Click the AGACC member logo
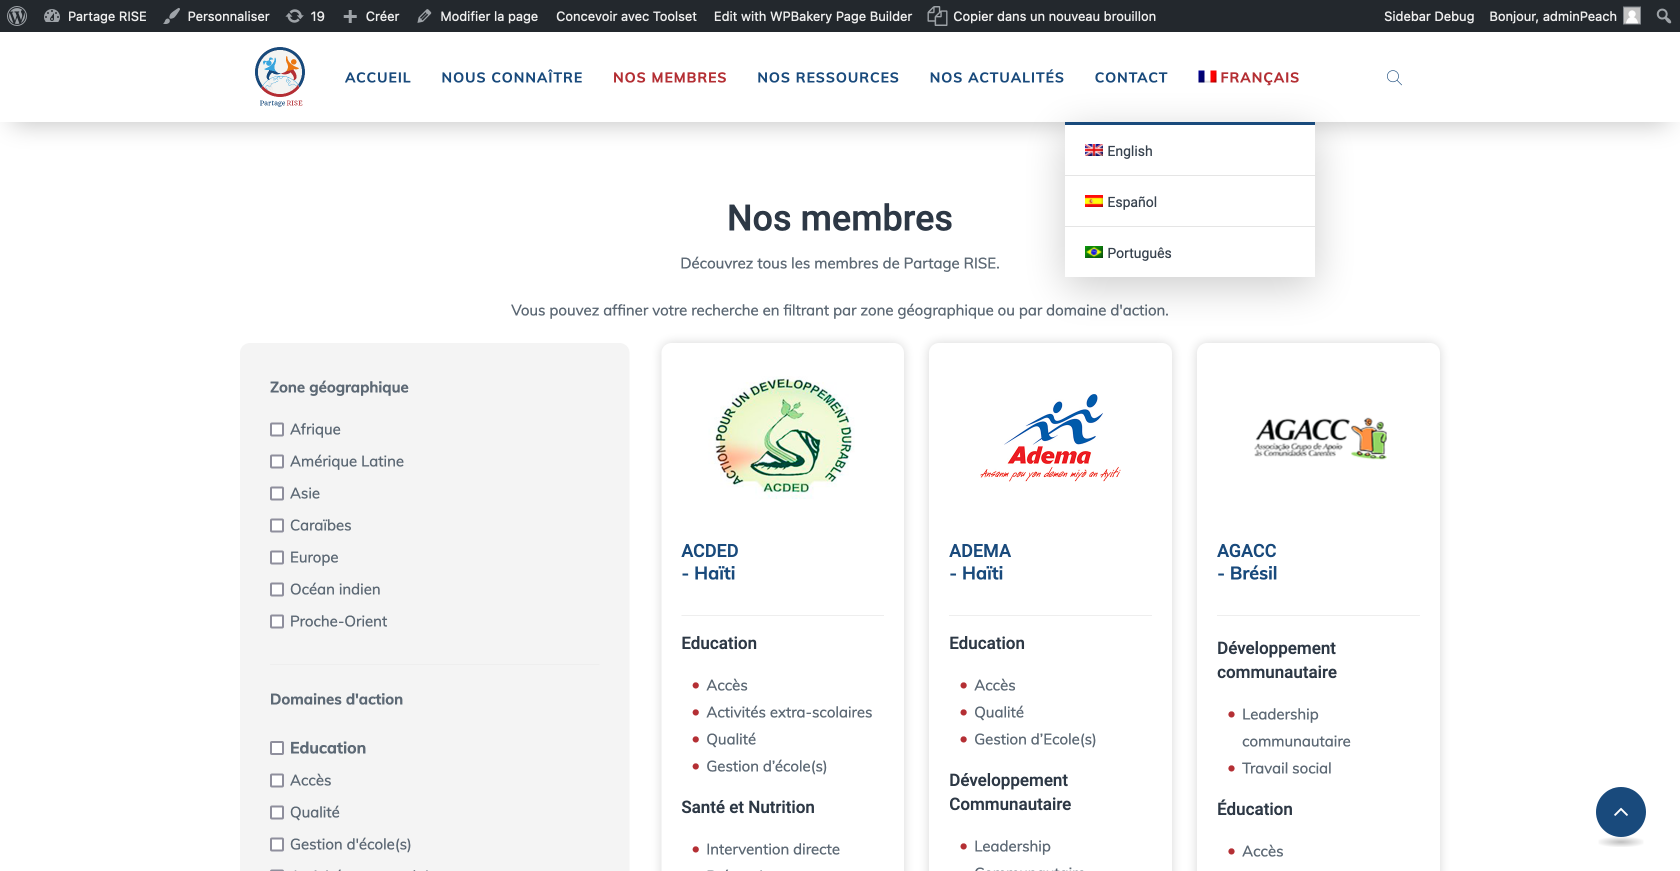Viewport: 1680px width, 871px height. pyautogui.click(x=1320, y=438)
